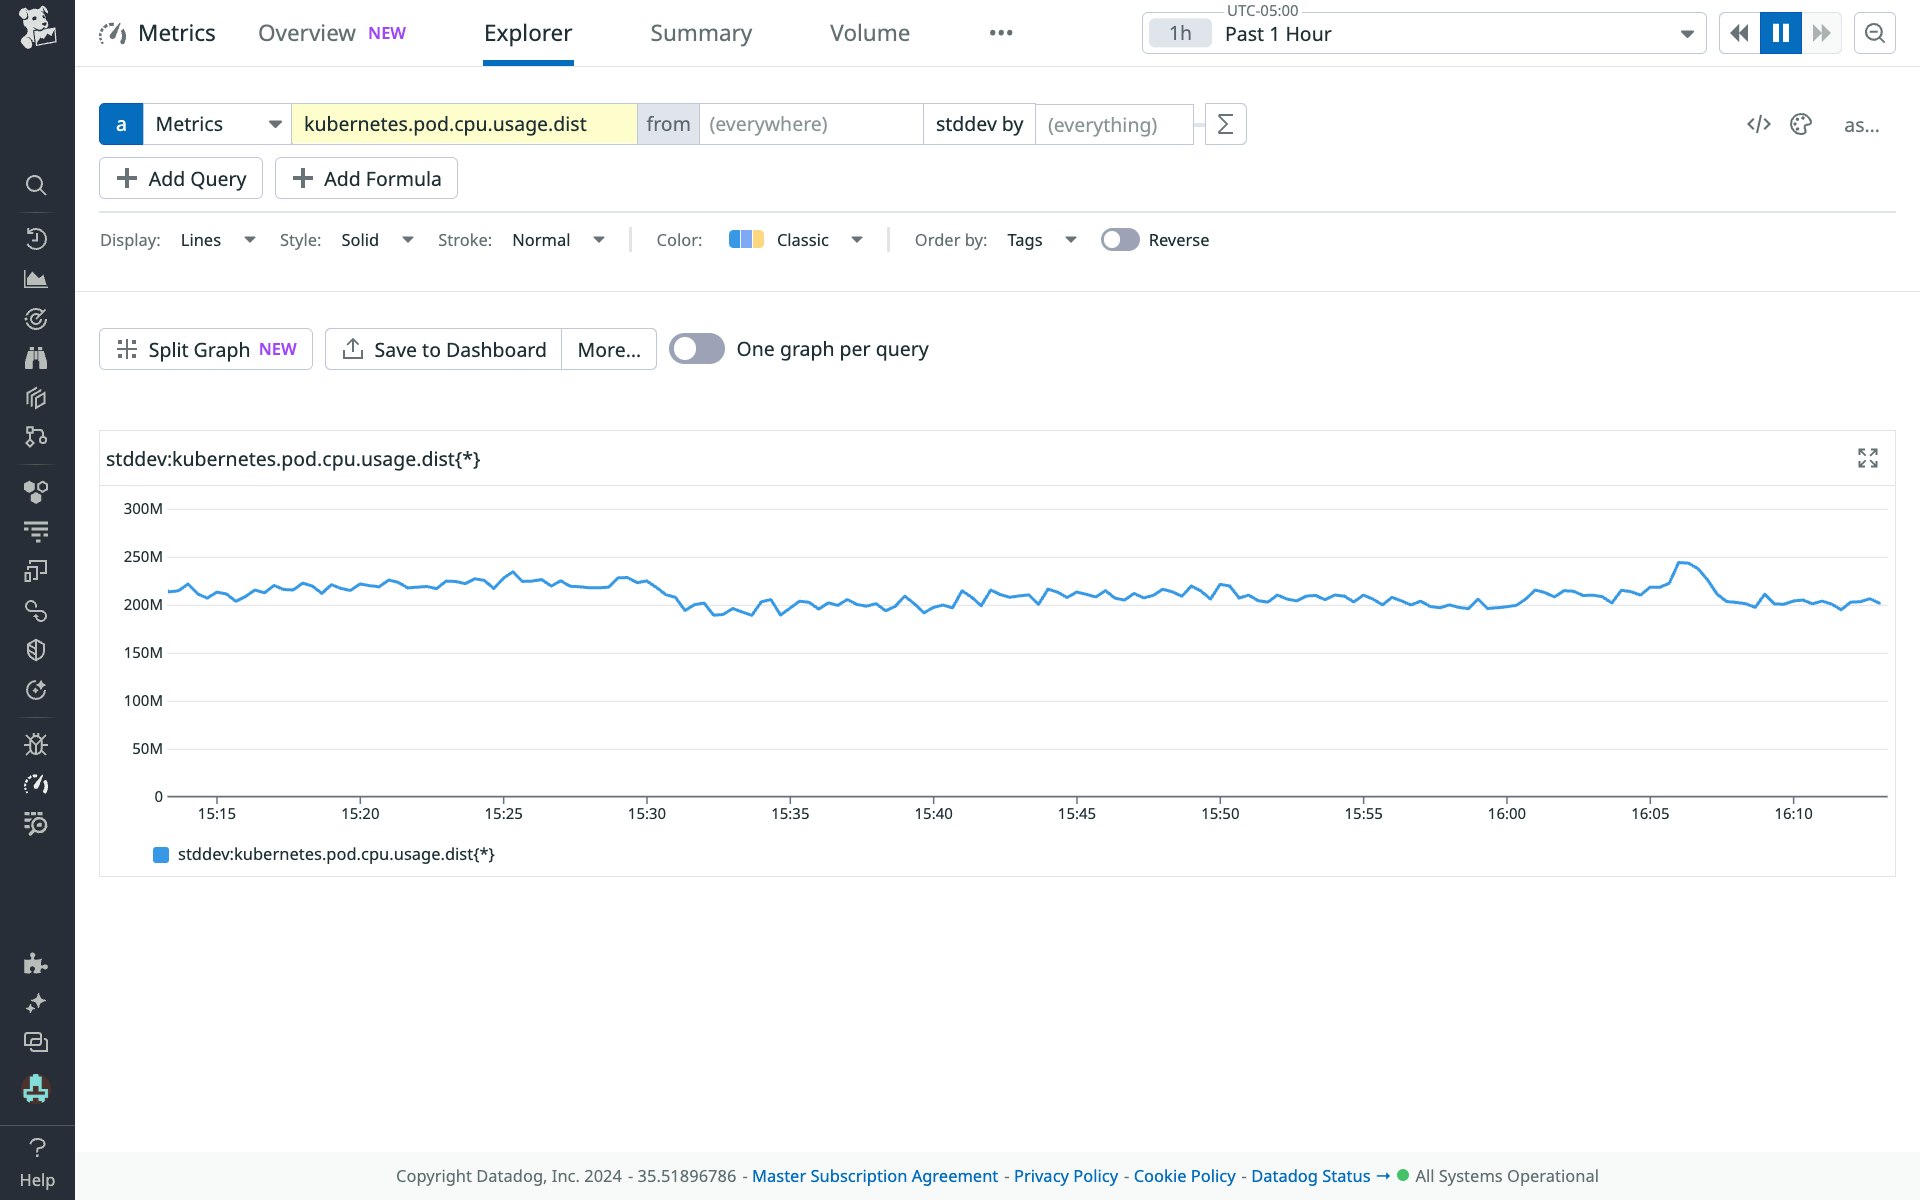This screenshot has width=1920, height=1200.
Task: Open the code view </> icon
Action: [1759, 124]
